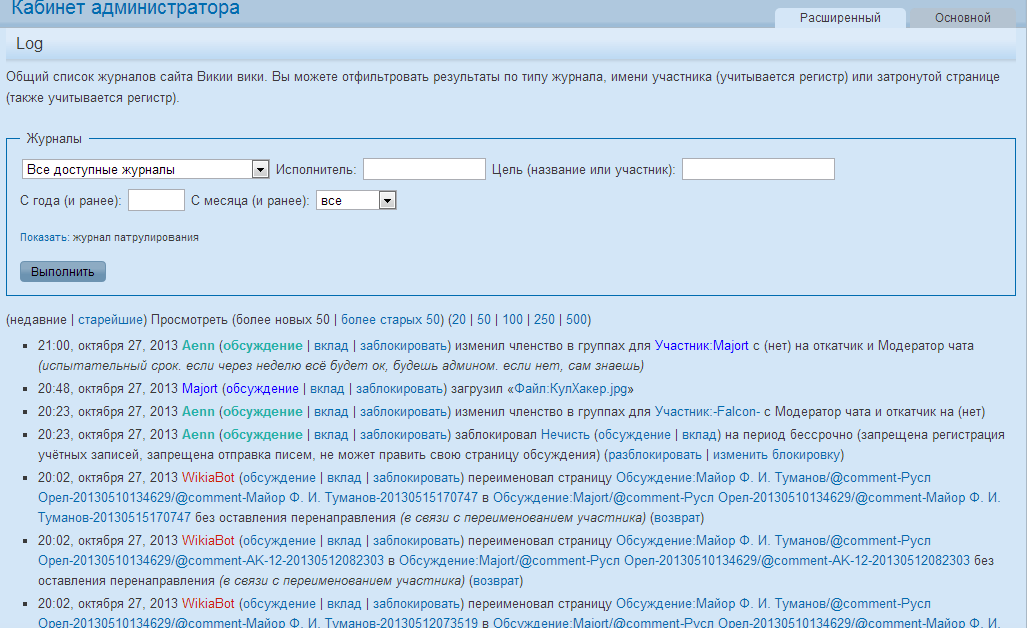
Task: Open Файл:КулХакер.jpg file link
Action: [570, 389]
